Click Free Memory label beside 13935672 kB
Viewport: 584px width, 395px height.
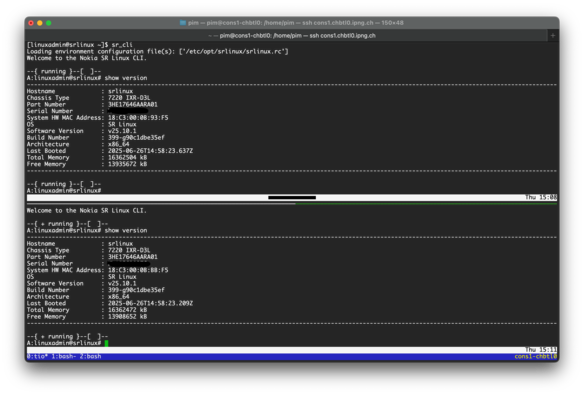pyautogui.click(x=46, y=164)
